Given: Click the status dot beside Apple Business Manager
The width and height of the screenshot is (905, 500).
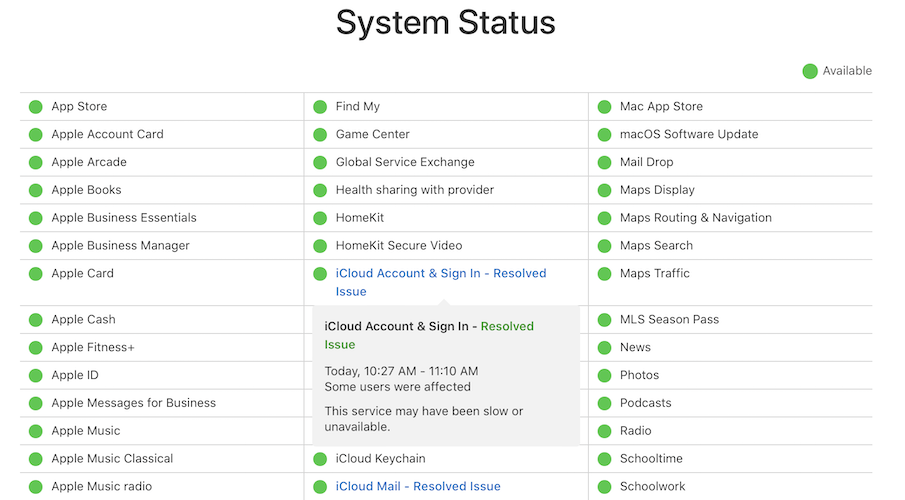Looking at the screenshot, I should coord(36,246).
